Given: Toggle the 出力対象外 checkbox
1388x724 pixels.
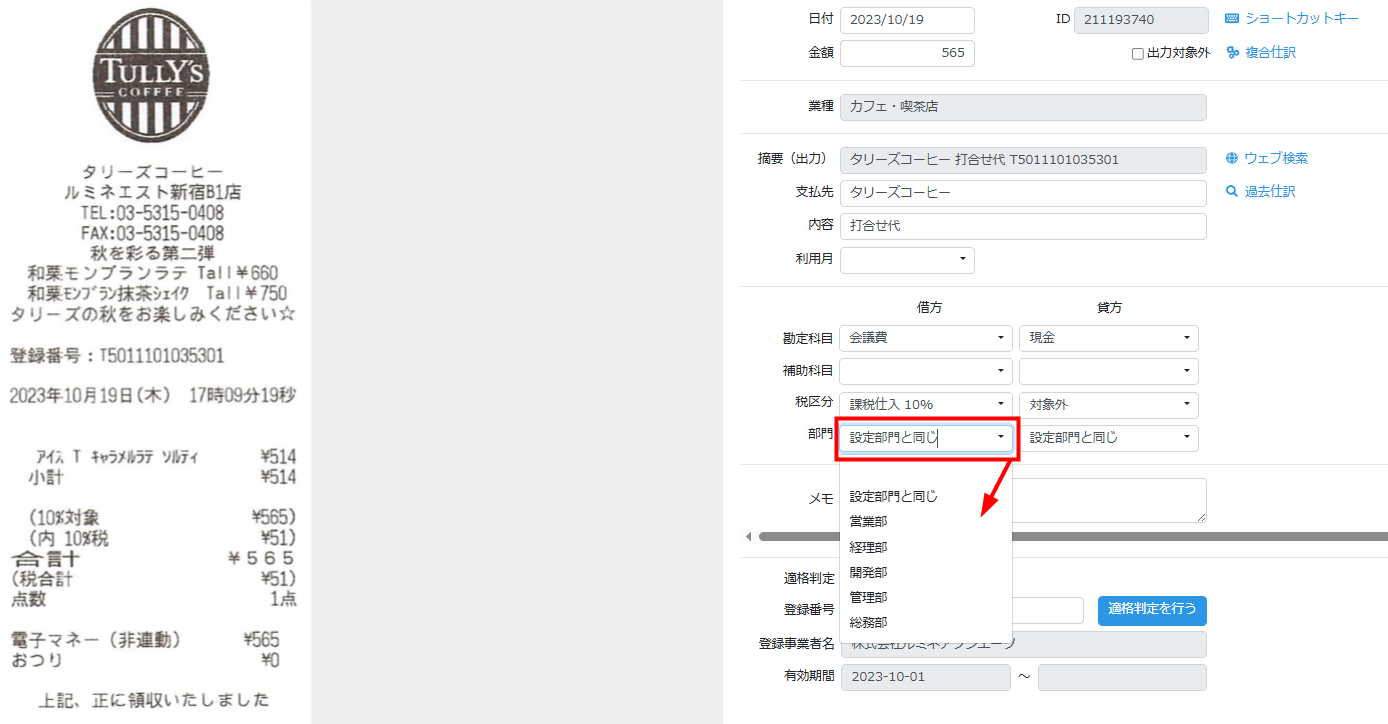Looking at the screenshot, I should pyautogui.click(x=1138, y=54).
